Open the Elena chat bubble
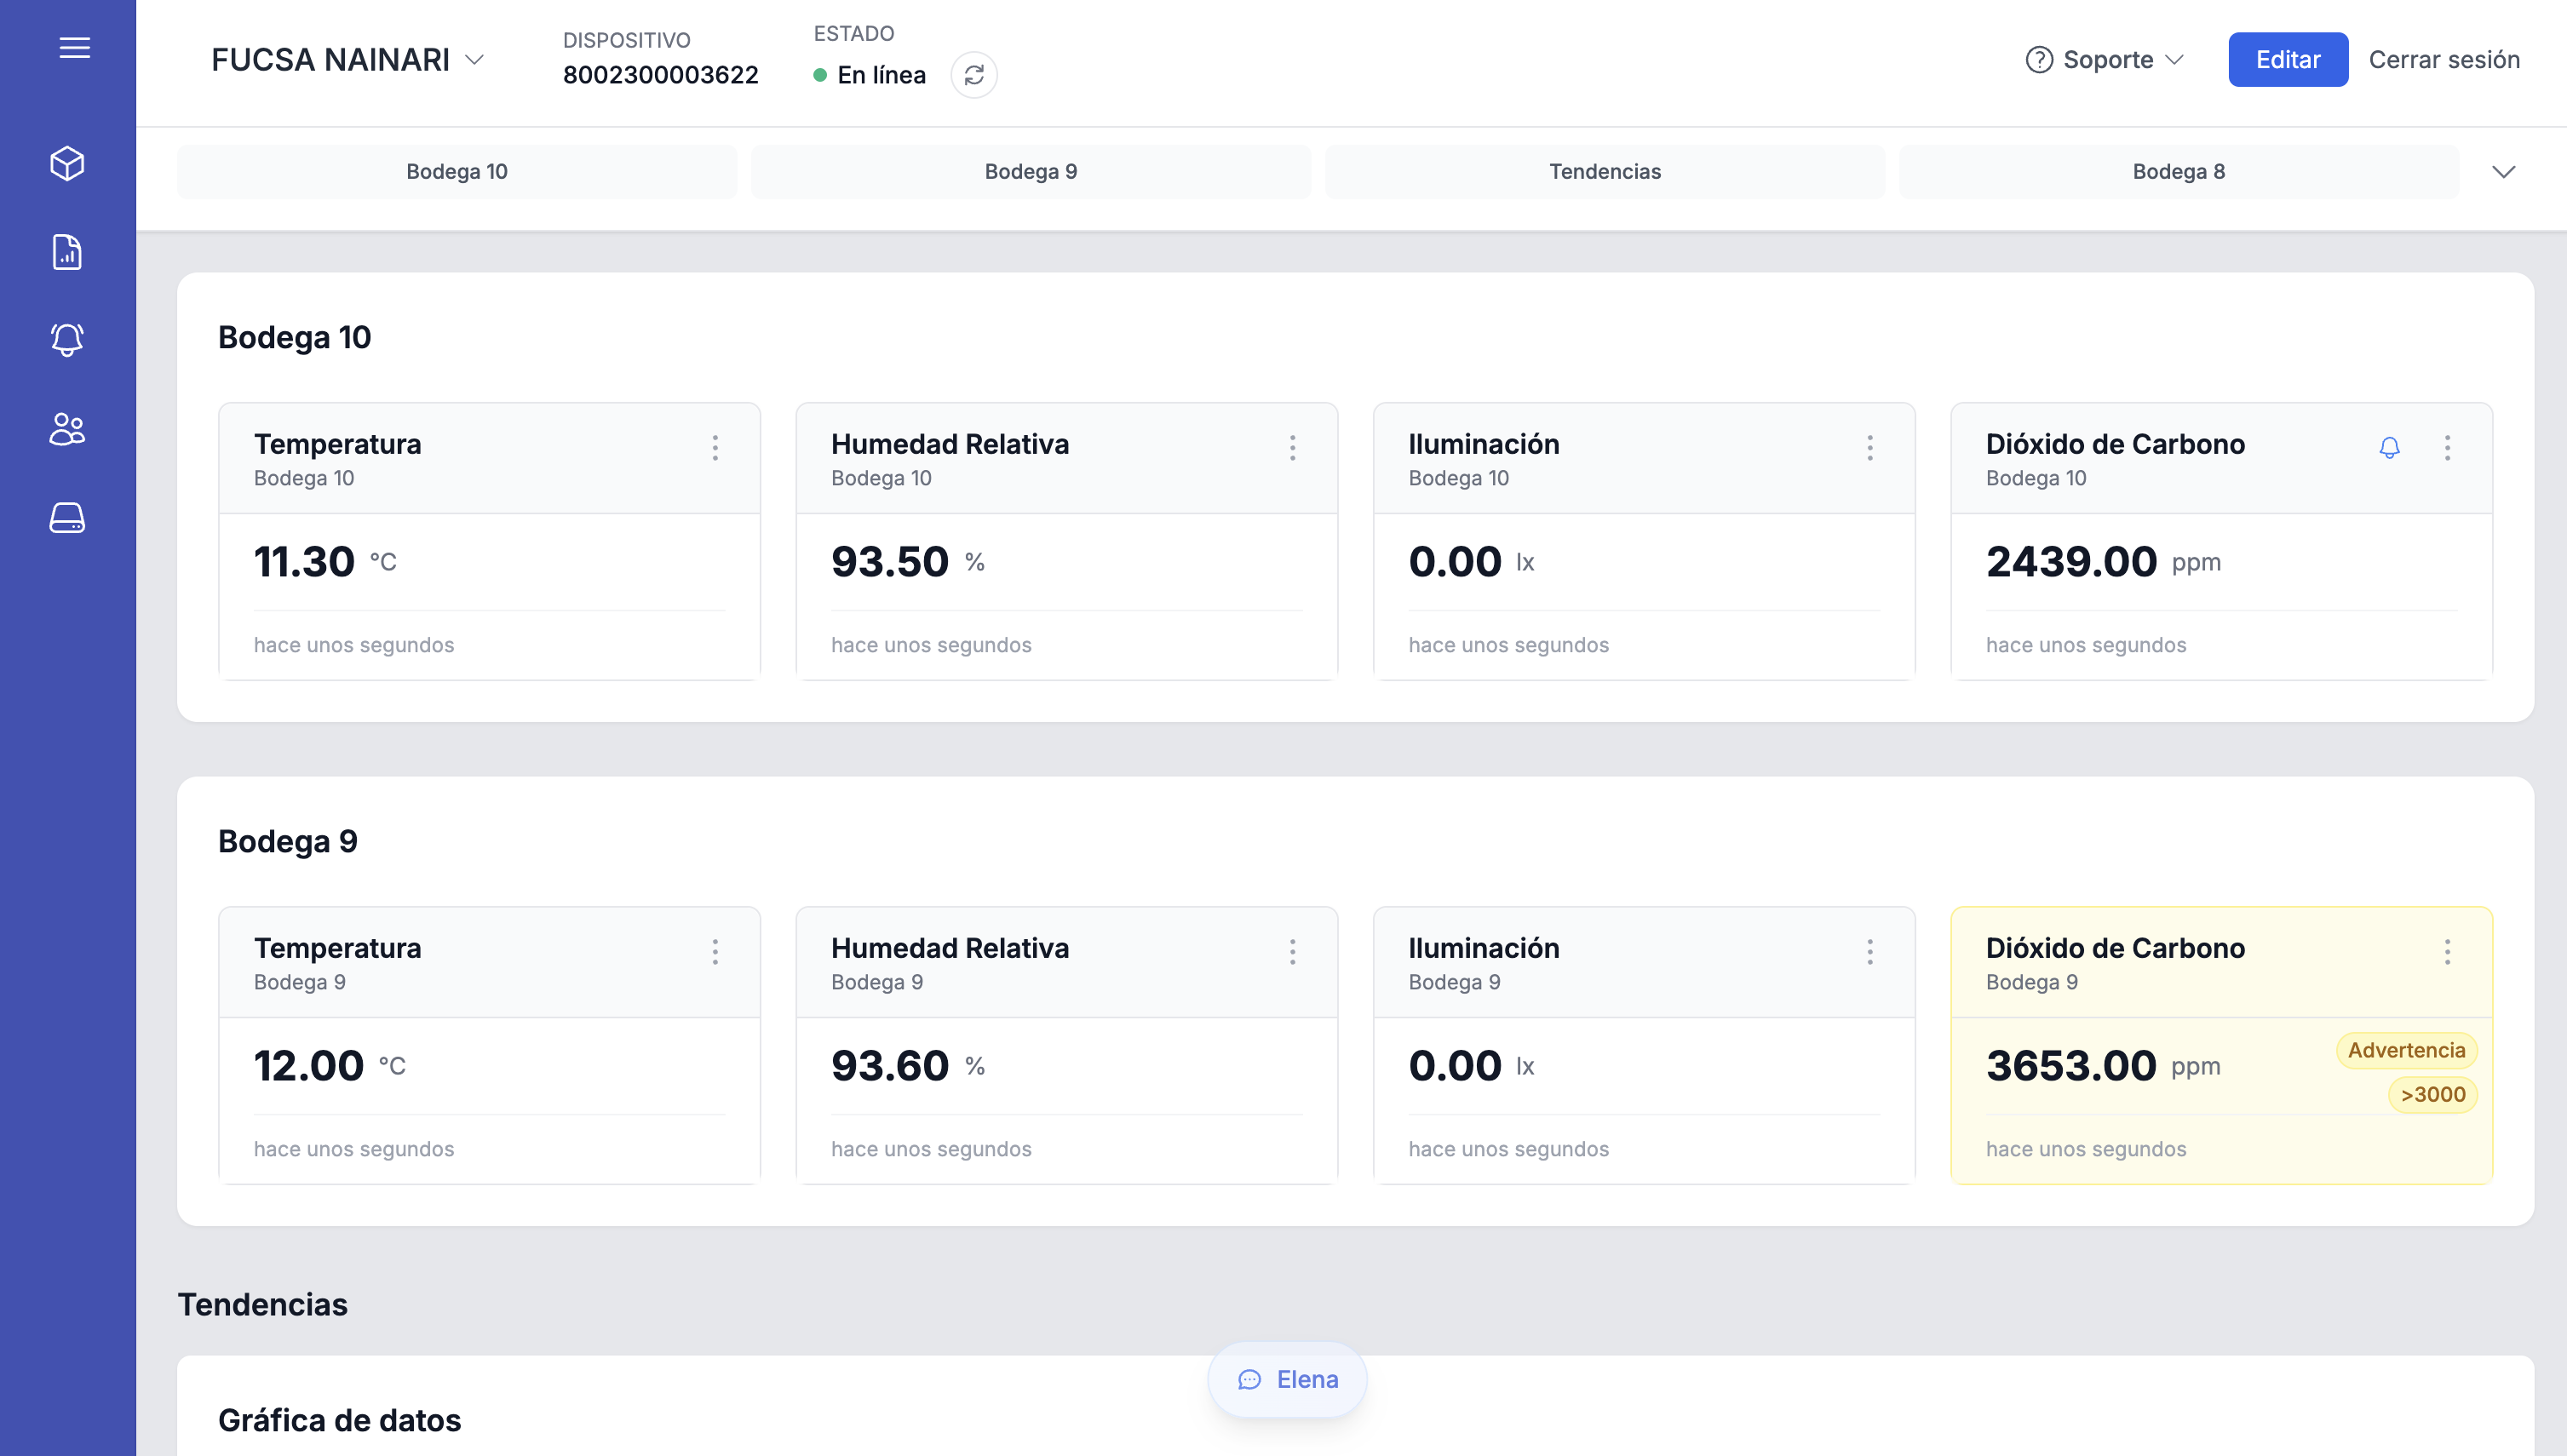2567x1456 pixels. click(1287, 1379)
